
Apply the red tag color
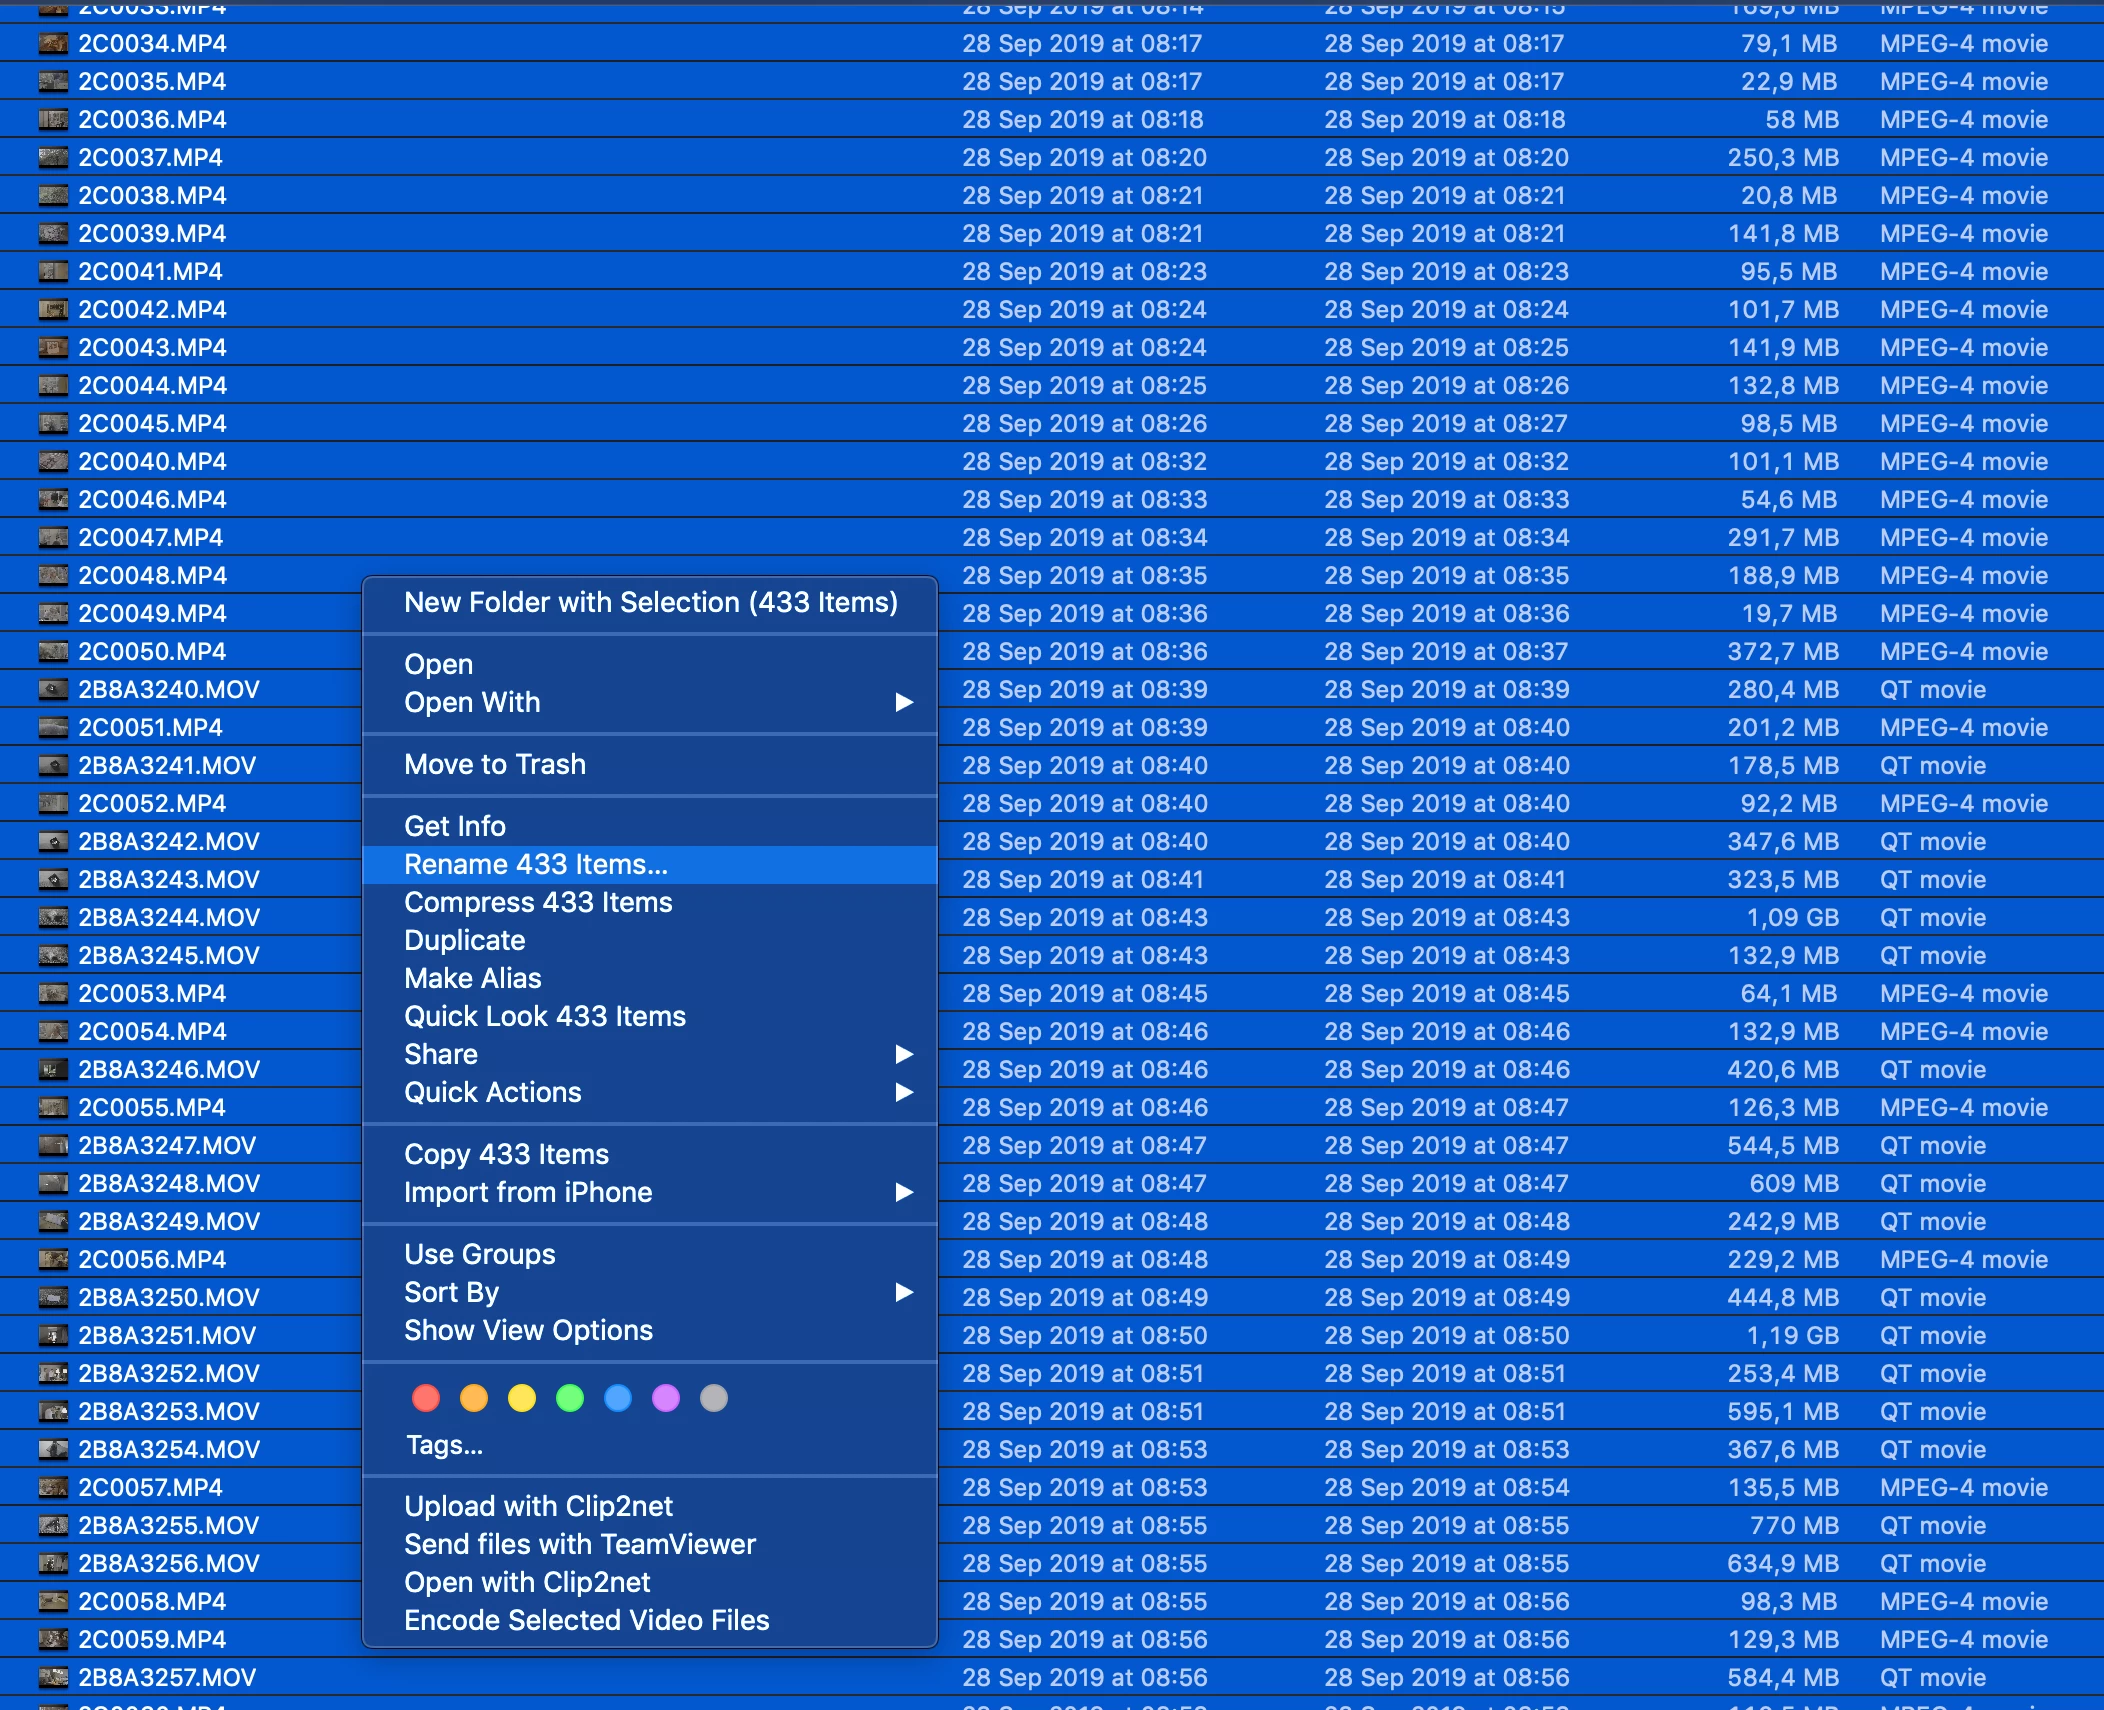(426, 1398)
